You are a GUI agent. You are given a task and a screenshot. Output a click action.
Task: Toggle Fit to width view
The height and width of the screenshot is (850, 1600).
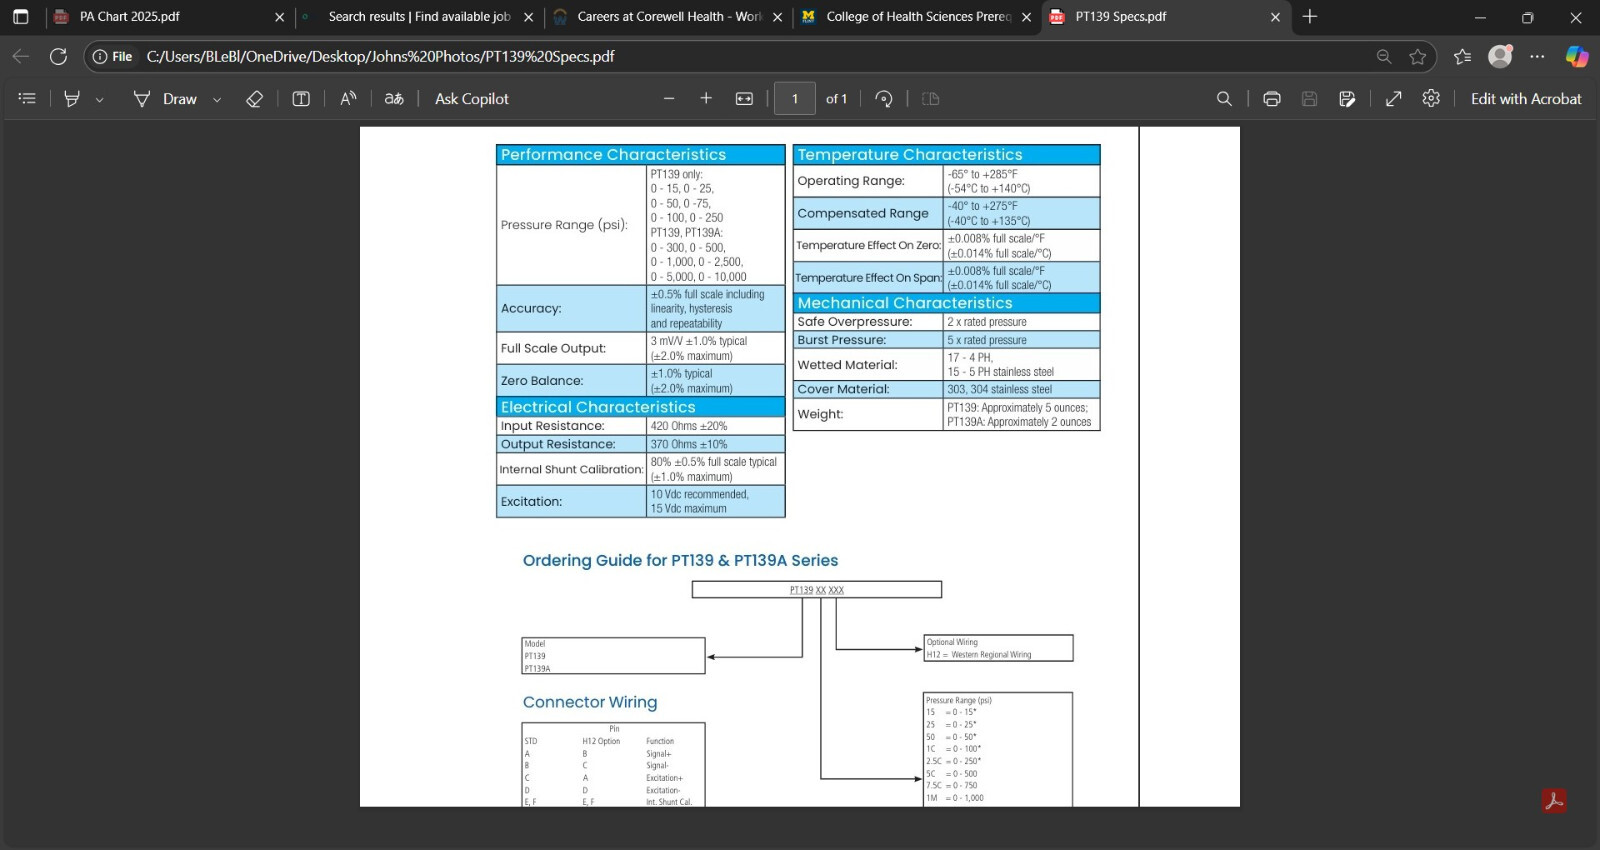[x=744, y=98]
